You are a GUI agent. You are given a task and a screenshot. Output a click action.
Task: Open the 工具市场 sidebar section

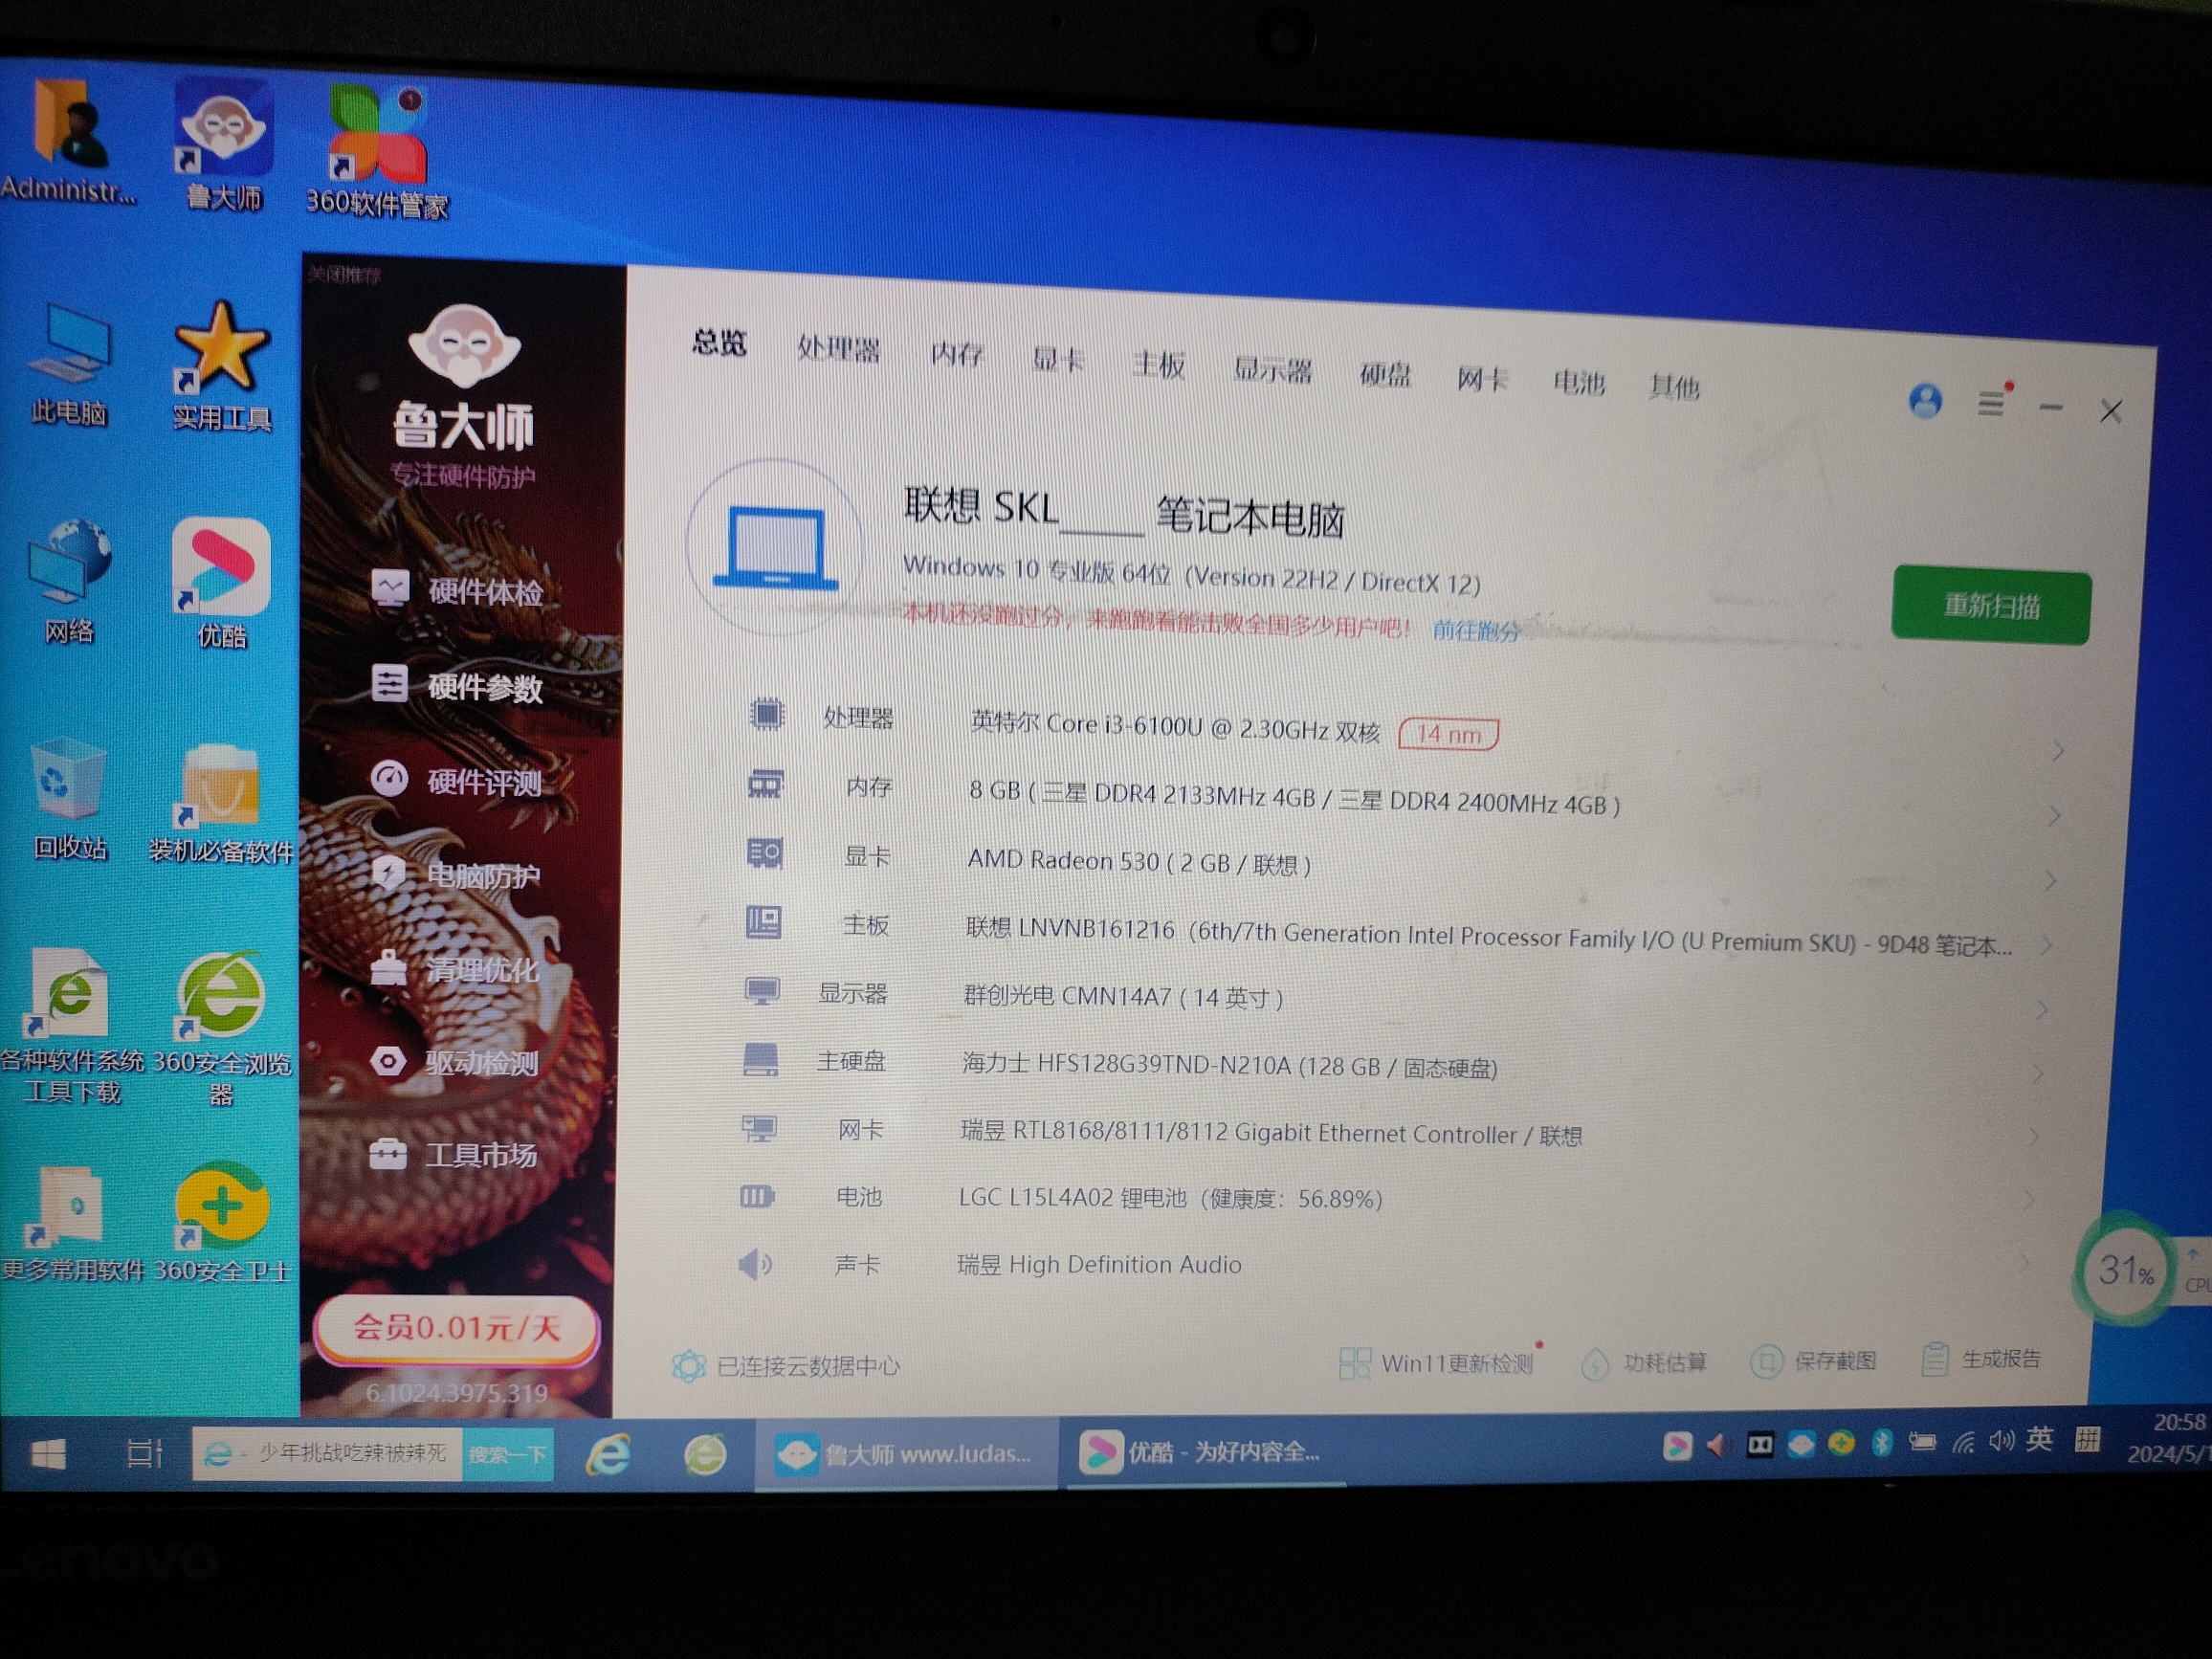(453, 1154)
